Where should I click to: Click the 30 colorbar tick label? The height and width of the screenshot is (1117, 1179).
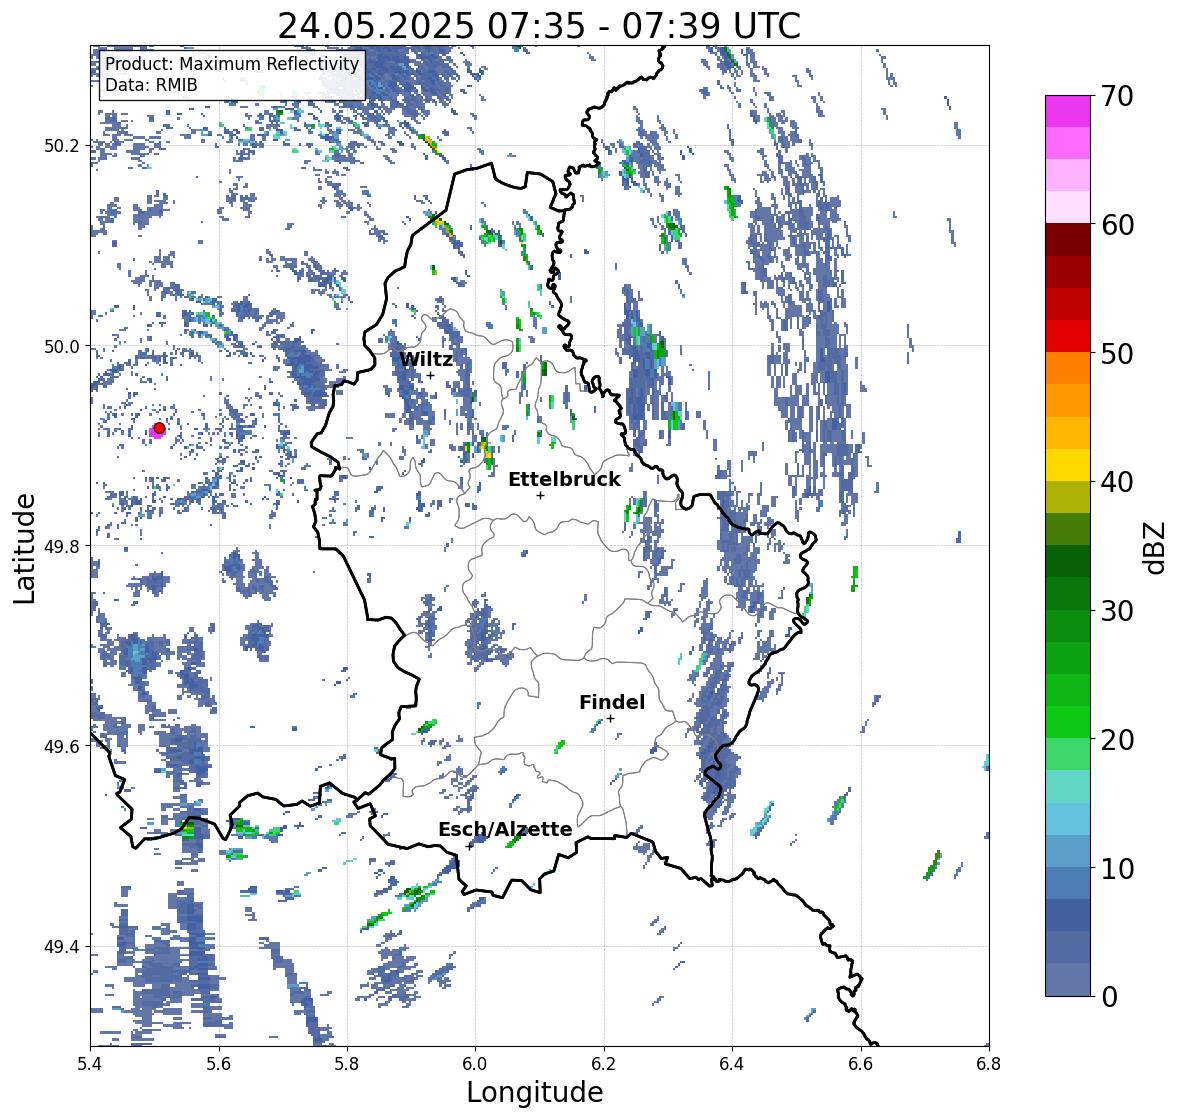coord(1117,610)
